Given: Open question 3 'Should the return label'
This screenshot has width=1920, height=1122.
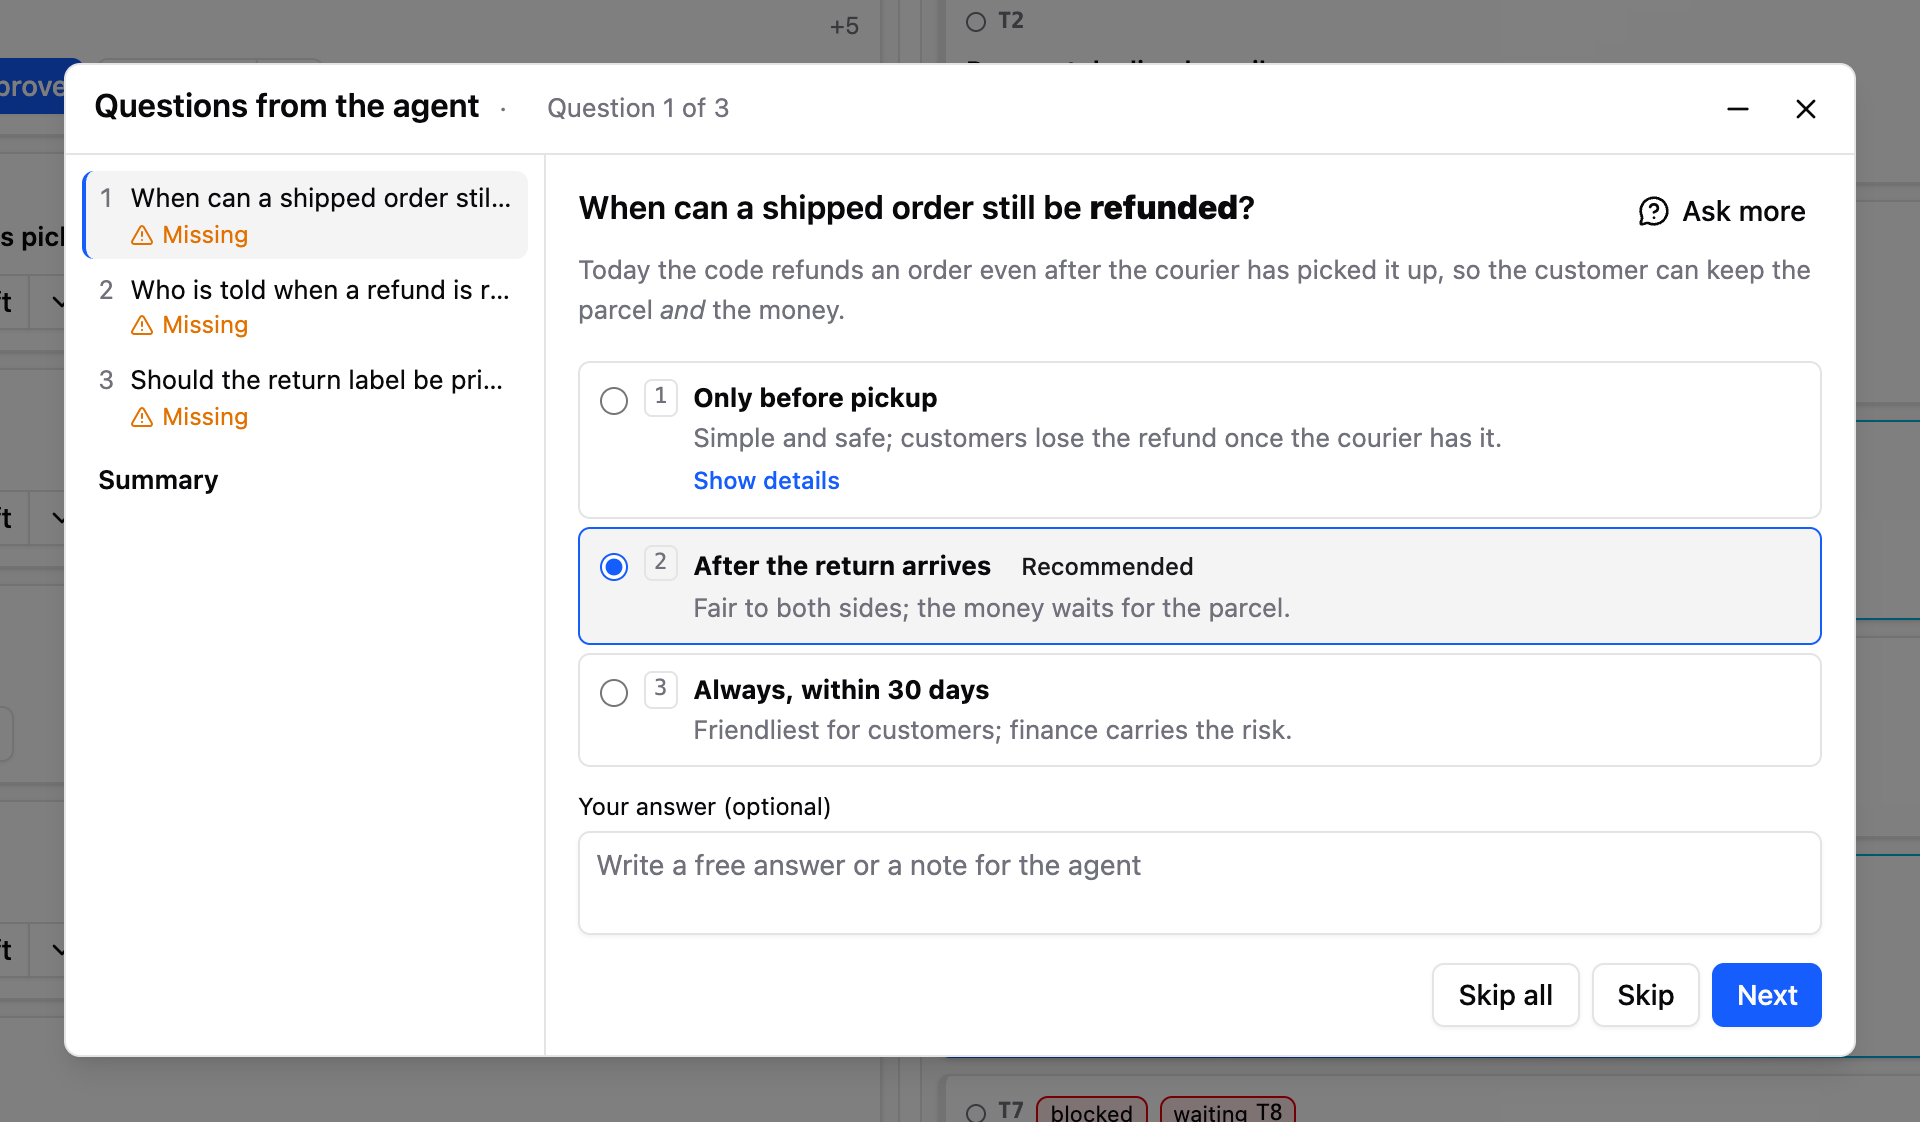Looking at the screenshot, I should [x=306, y=397].
